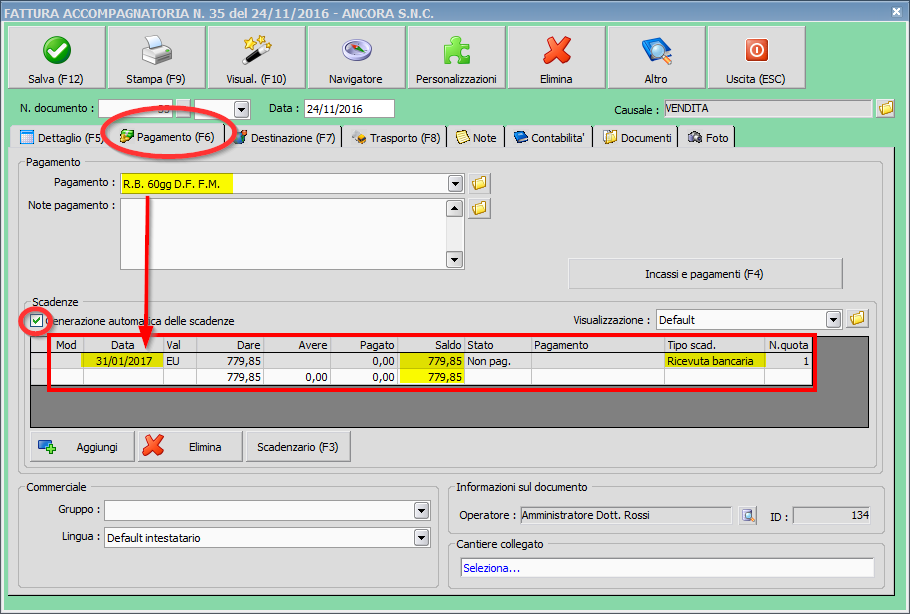Click Note pagamento scrollbar down arrow
910x614 pixels.
454,260
